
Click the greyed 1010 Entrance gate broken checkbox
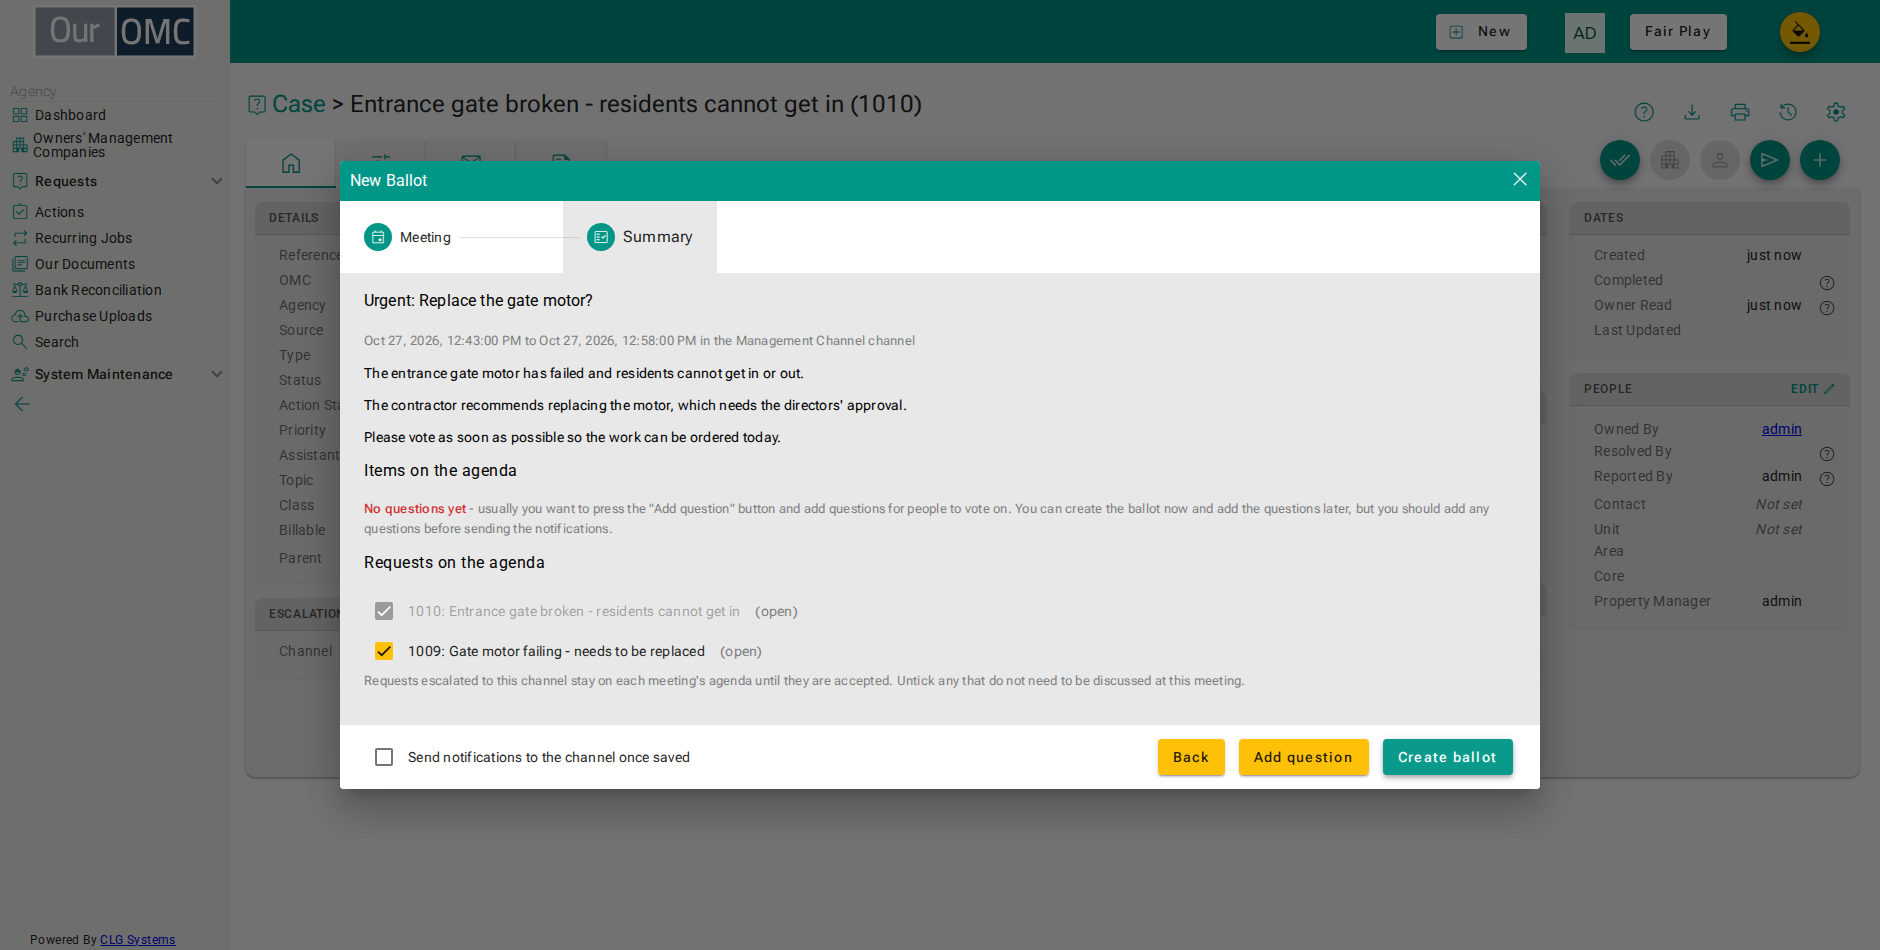(x=384, y=611)
